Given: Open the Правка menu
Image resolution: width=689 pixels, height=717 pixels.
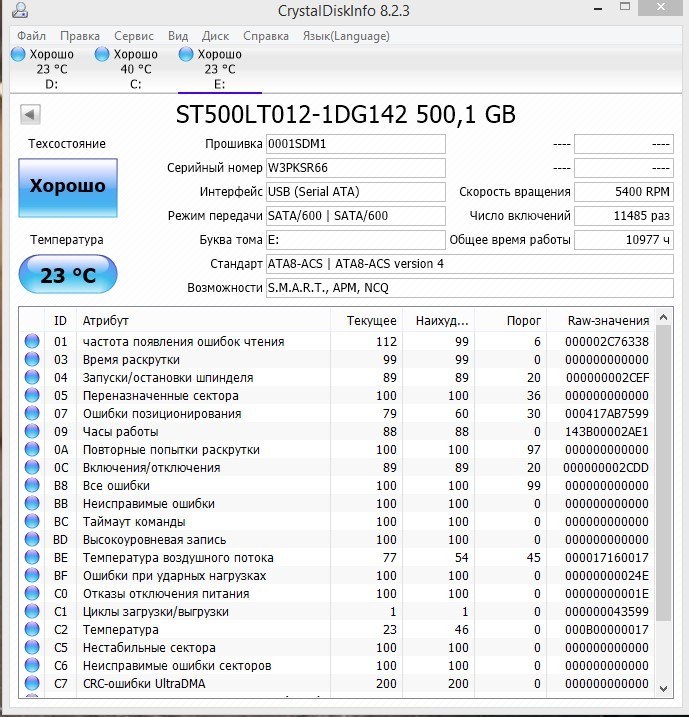Looking at the screenshot, I should click(x=80, y=36).
